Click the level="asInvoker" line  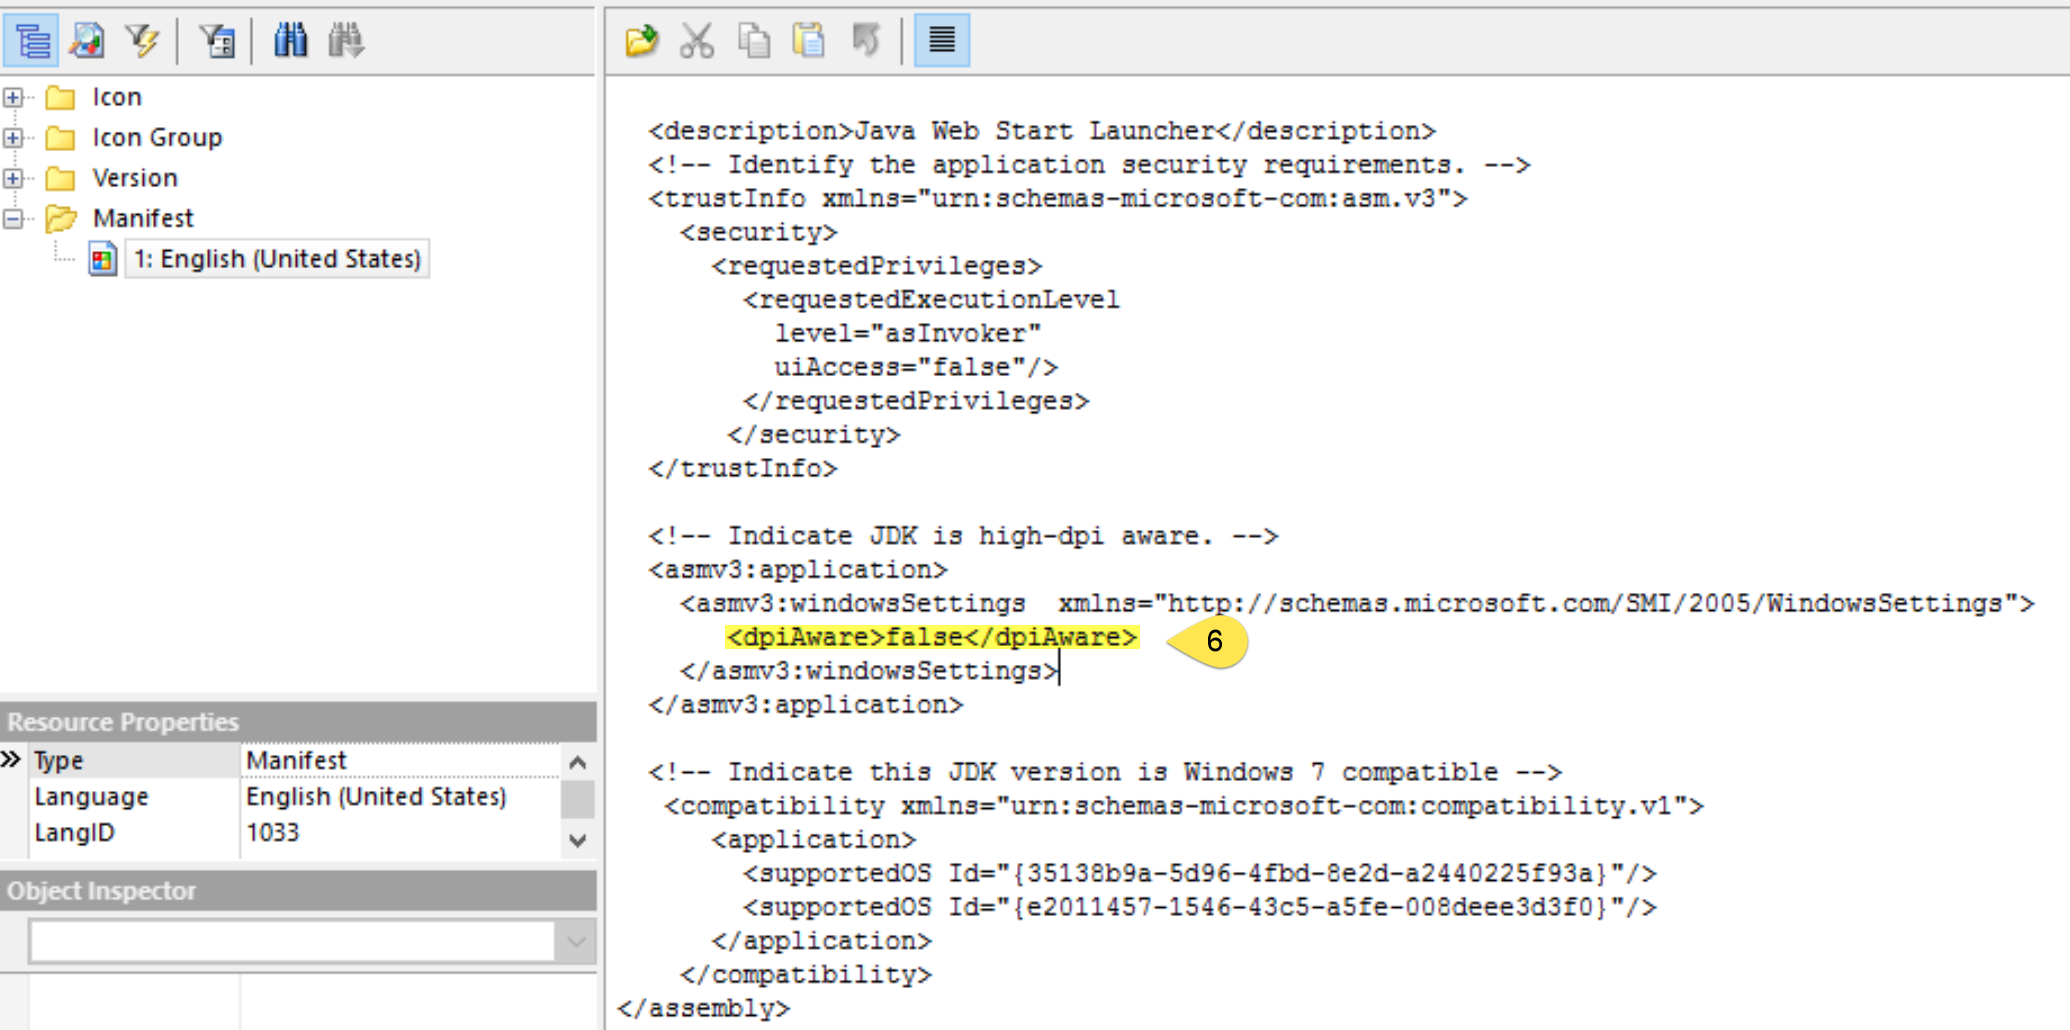pos(908,333)
